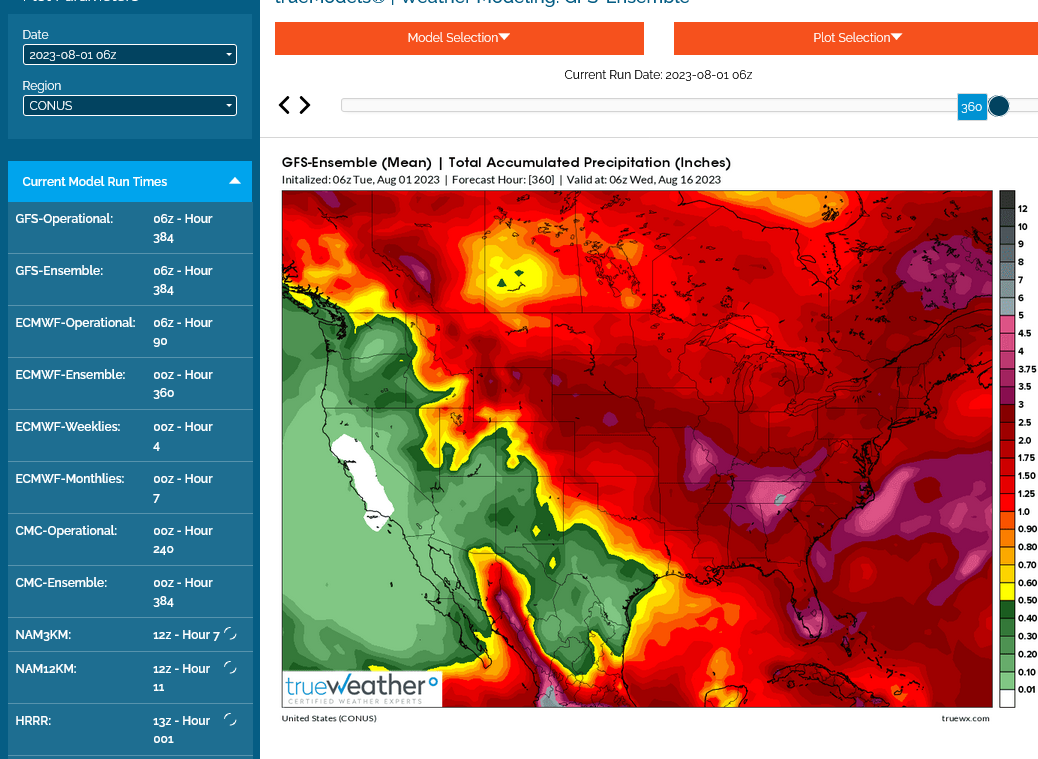Click the forecast hour slider track
This screenshot has height=759, width=1038.
[x=689, y=105]
